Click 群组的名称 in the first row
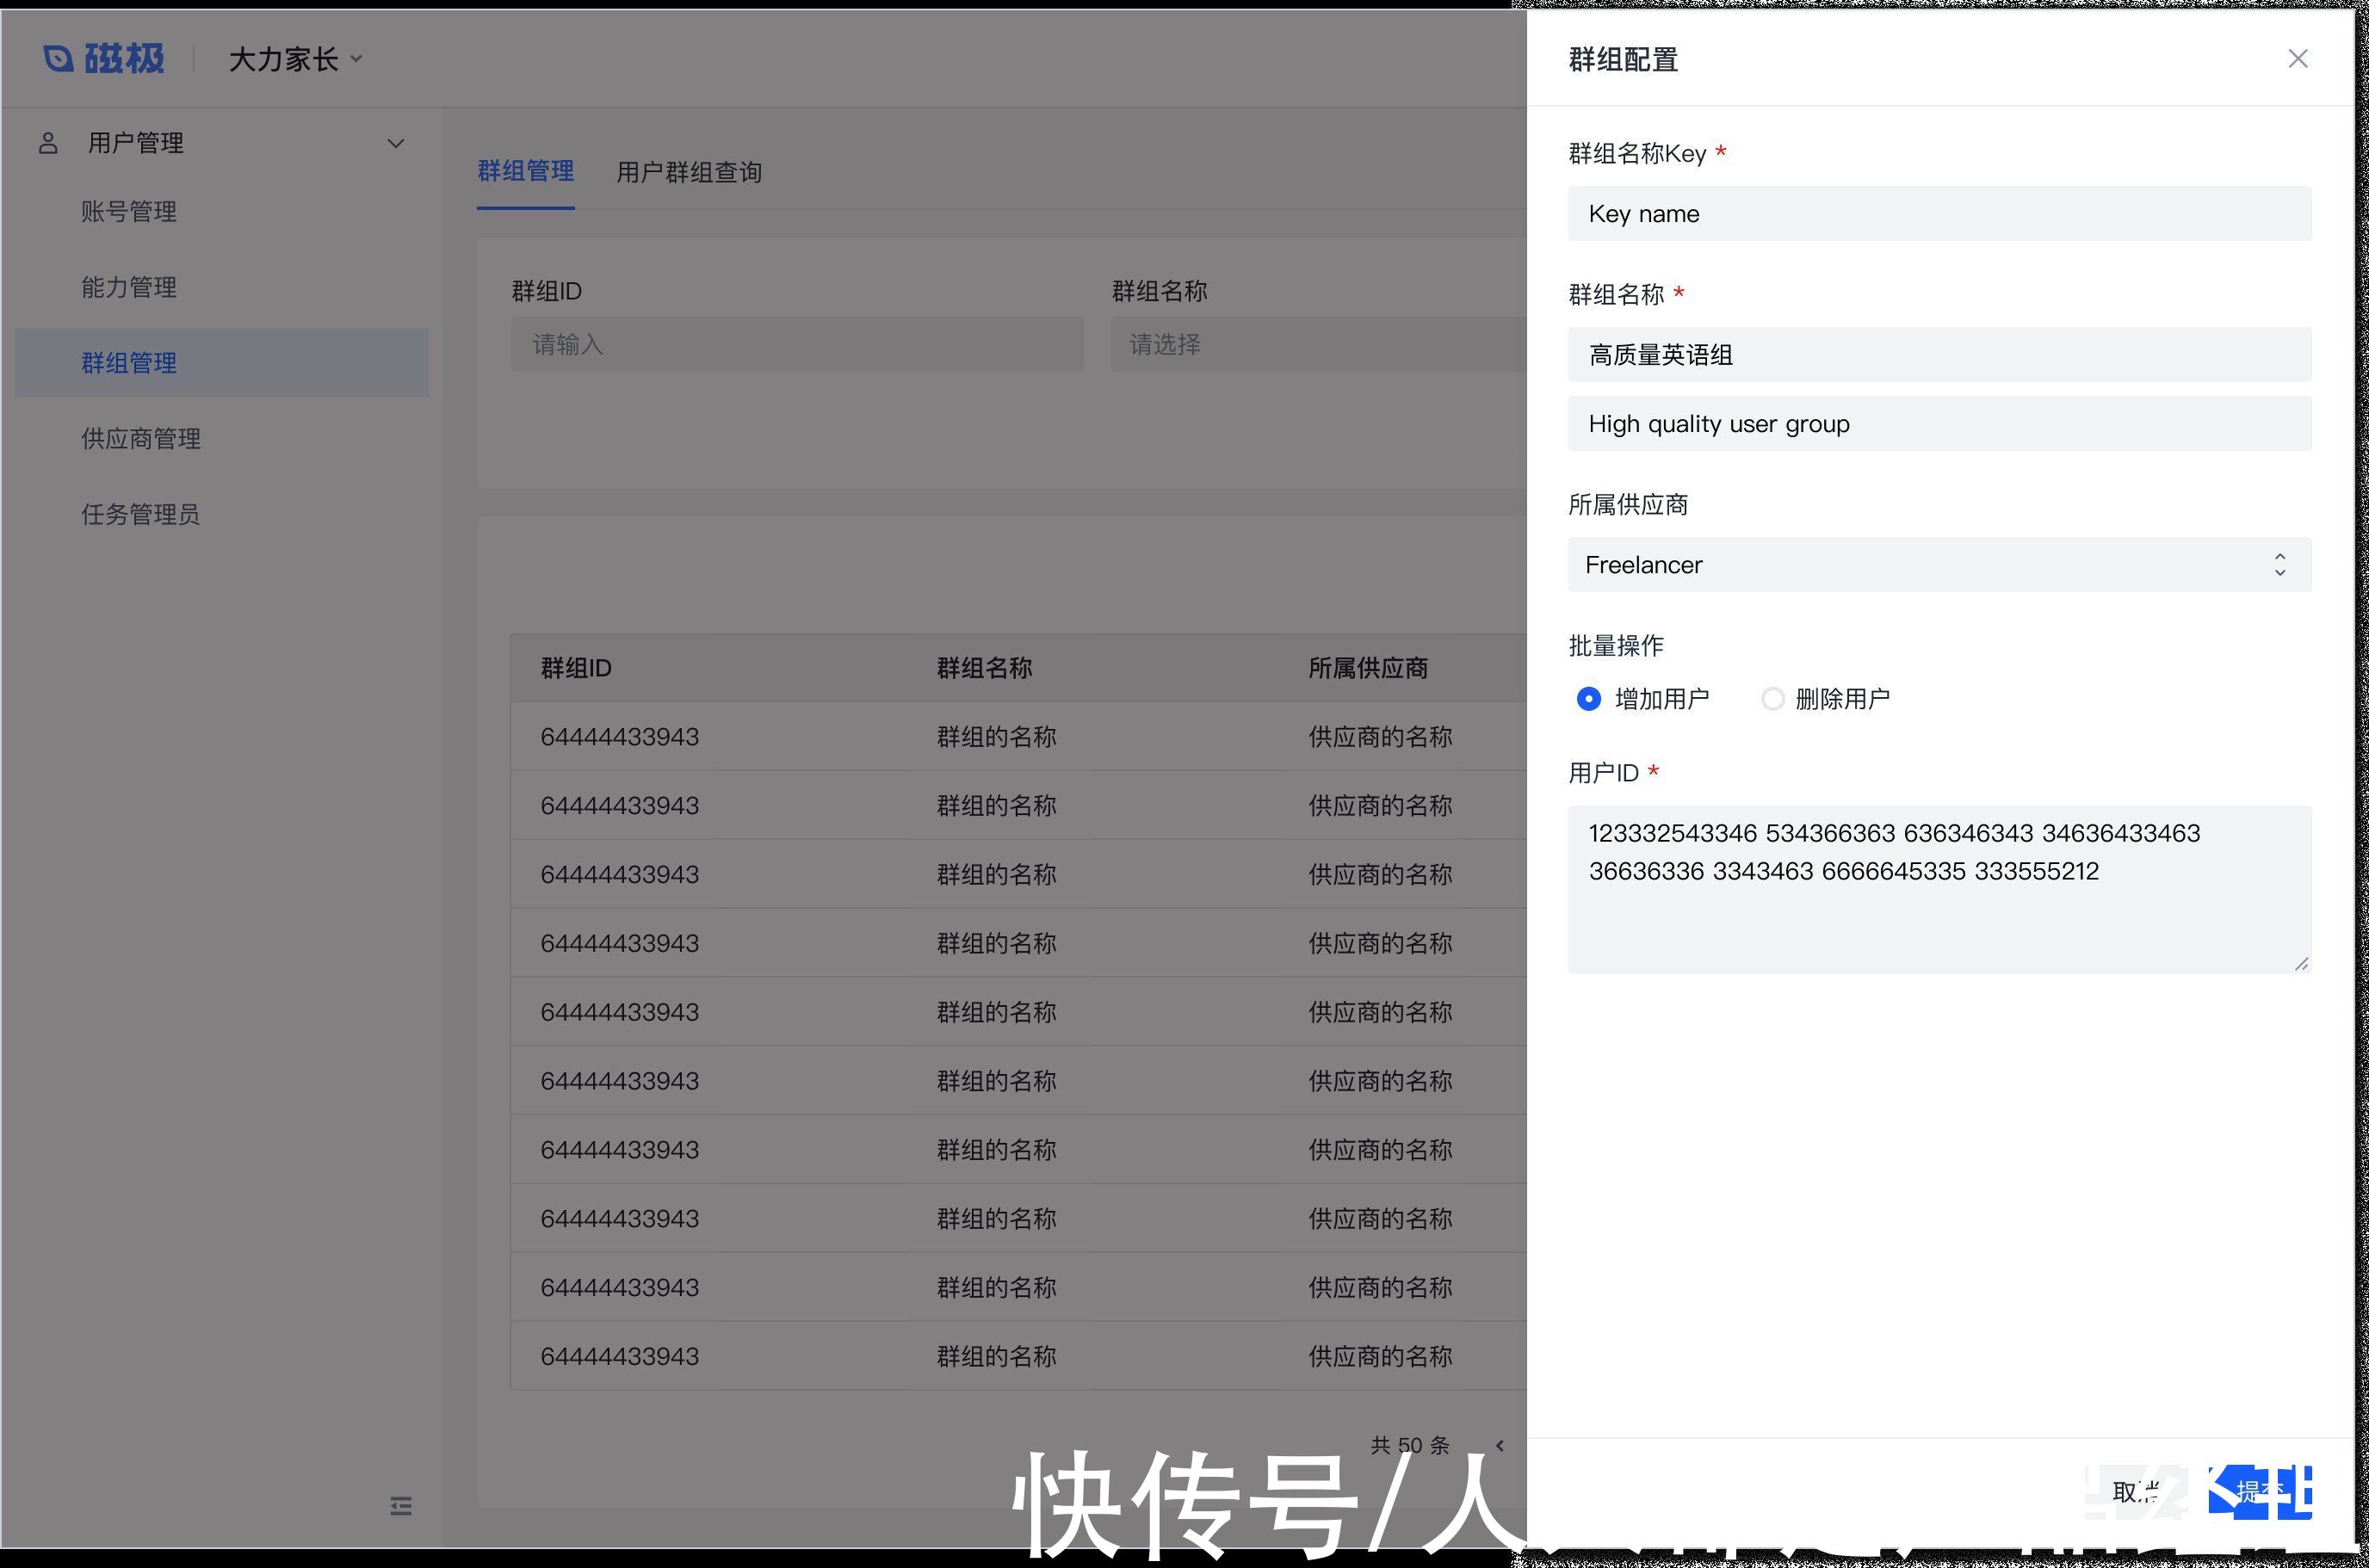Screen dimensions: 2369x1568 click(996, 737)
